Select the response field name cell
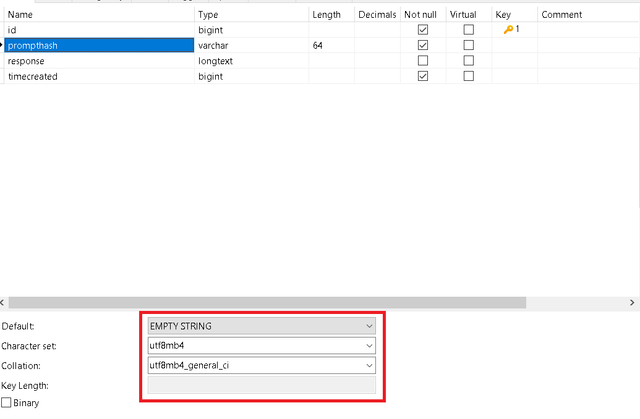This screenshot has width=640, height=419. click(x=99, y=61)
